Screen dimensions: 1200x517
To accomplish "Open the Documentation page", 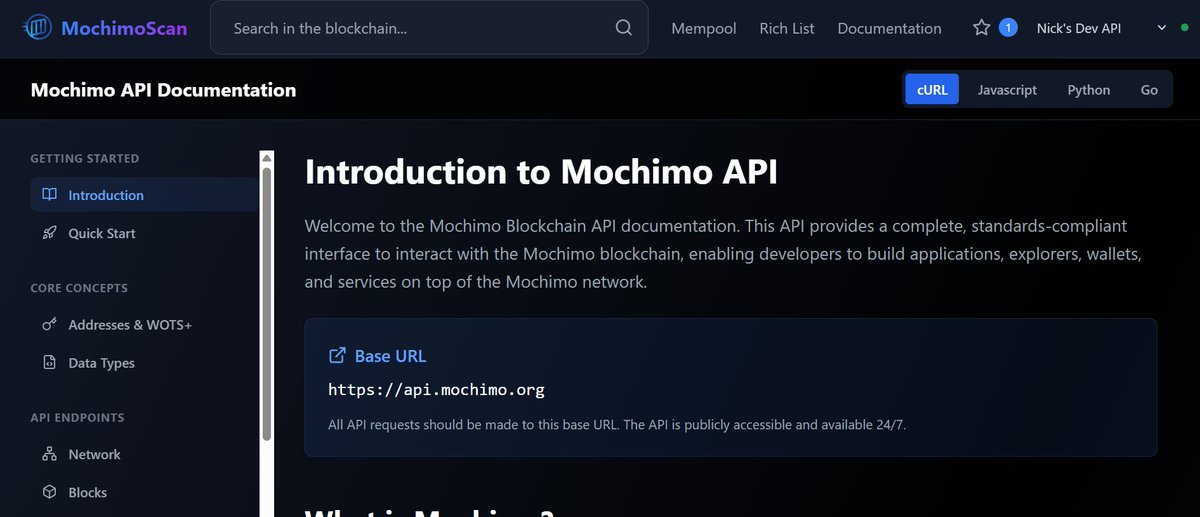I will click(x=889, y=28).
